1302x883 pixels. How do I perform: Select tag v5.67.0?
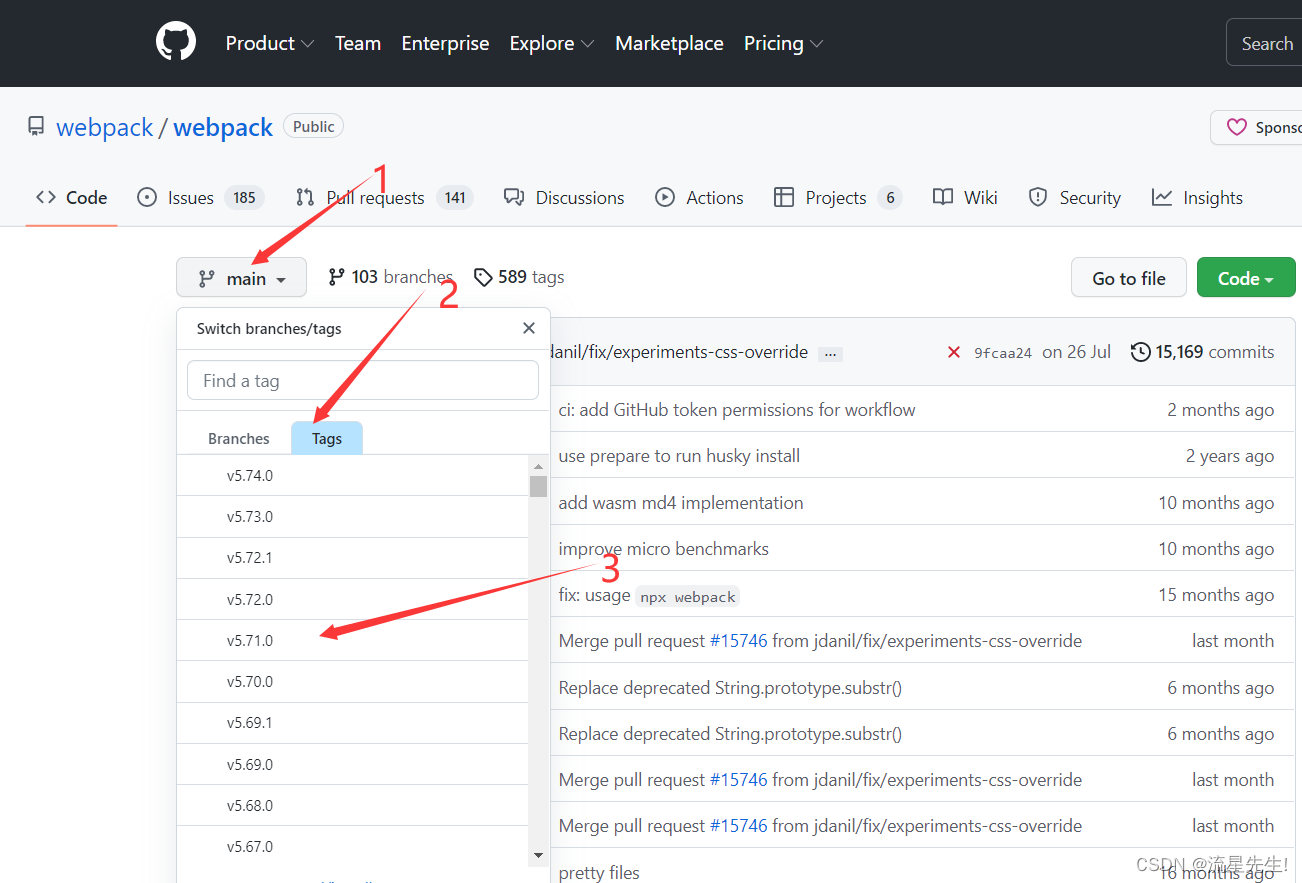point(353,846)
